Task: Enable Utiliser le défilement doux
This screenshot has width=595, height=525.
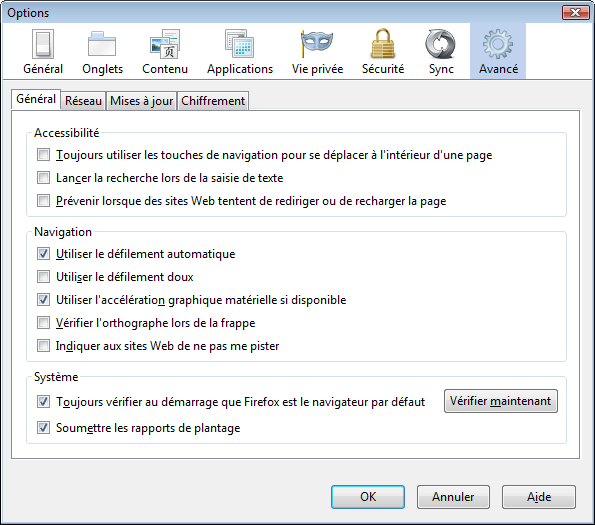Action: [43, 277]
